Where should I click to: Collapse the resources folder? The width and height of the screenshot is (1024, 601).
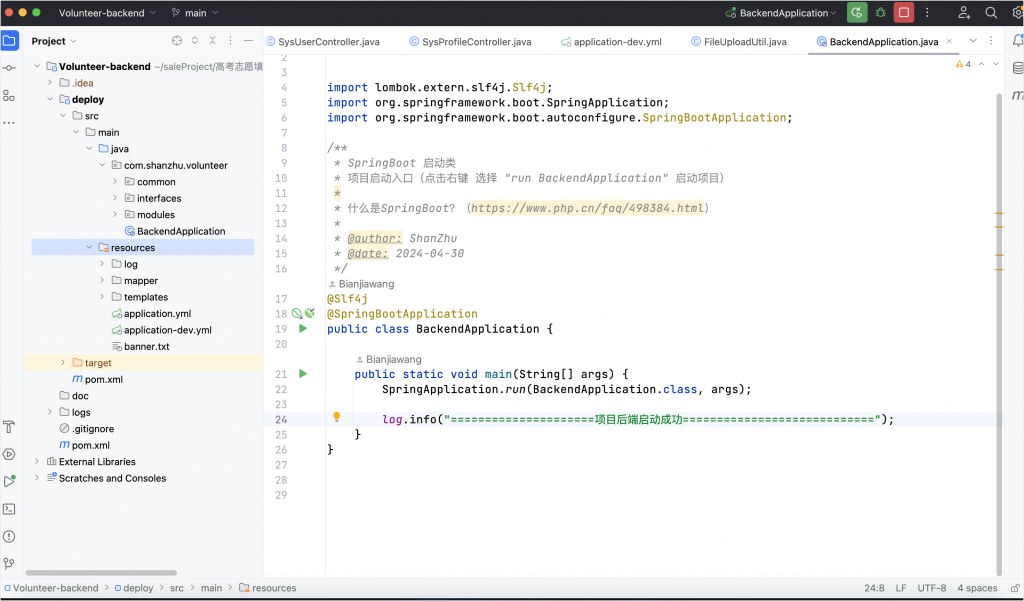[89, 248]
